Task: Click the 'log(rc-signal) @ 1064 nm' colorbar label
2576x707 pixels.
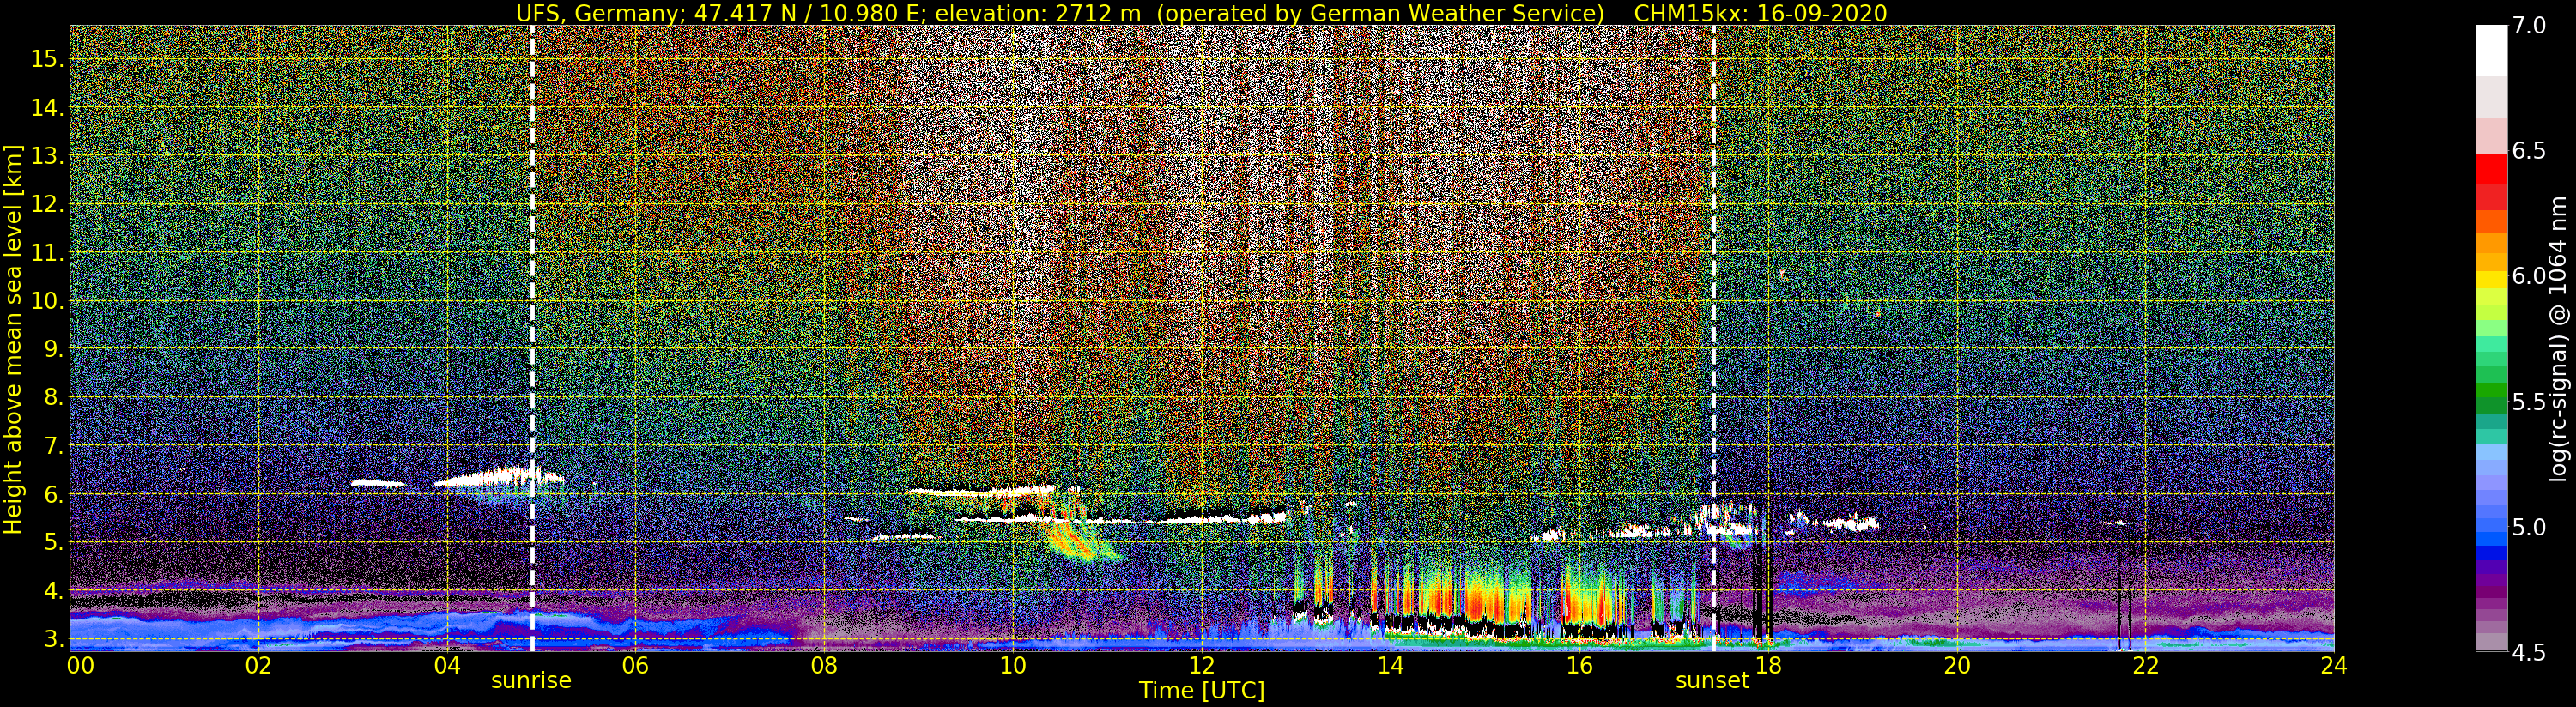Action: 2560,339
